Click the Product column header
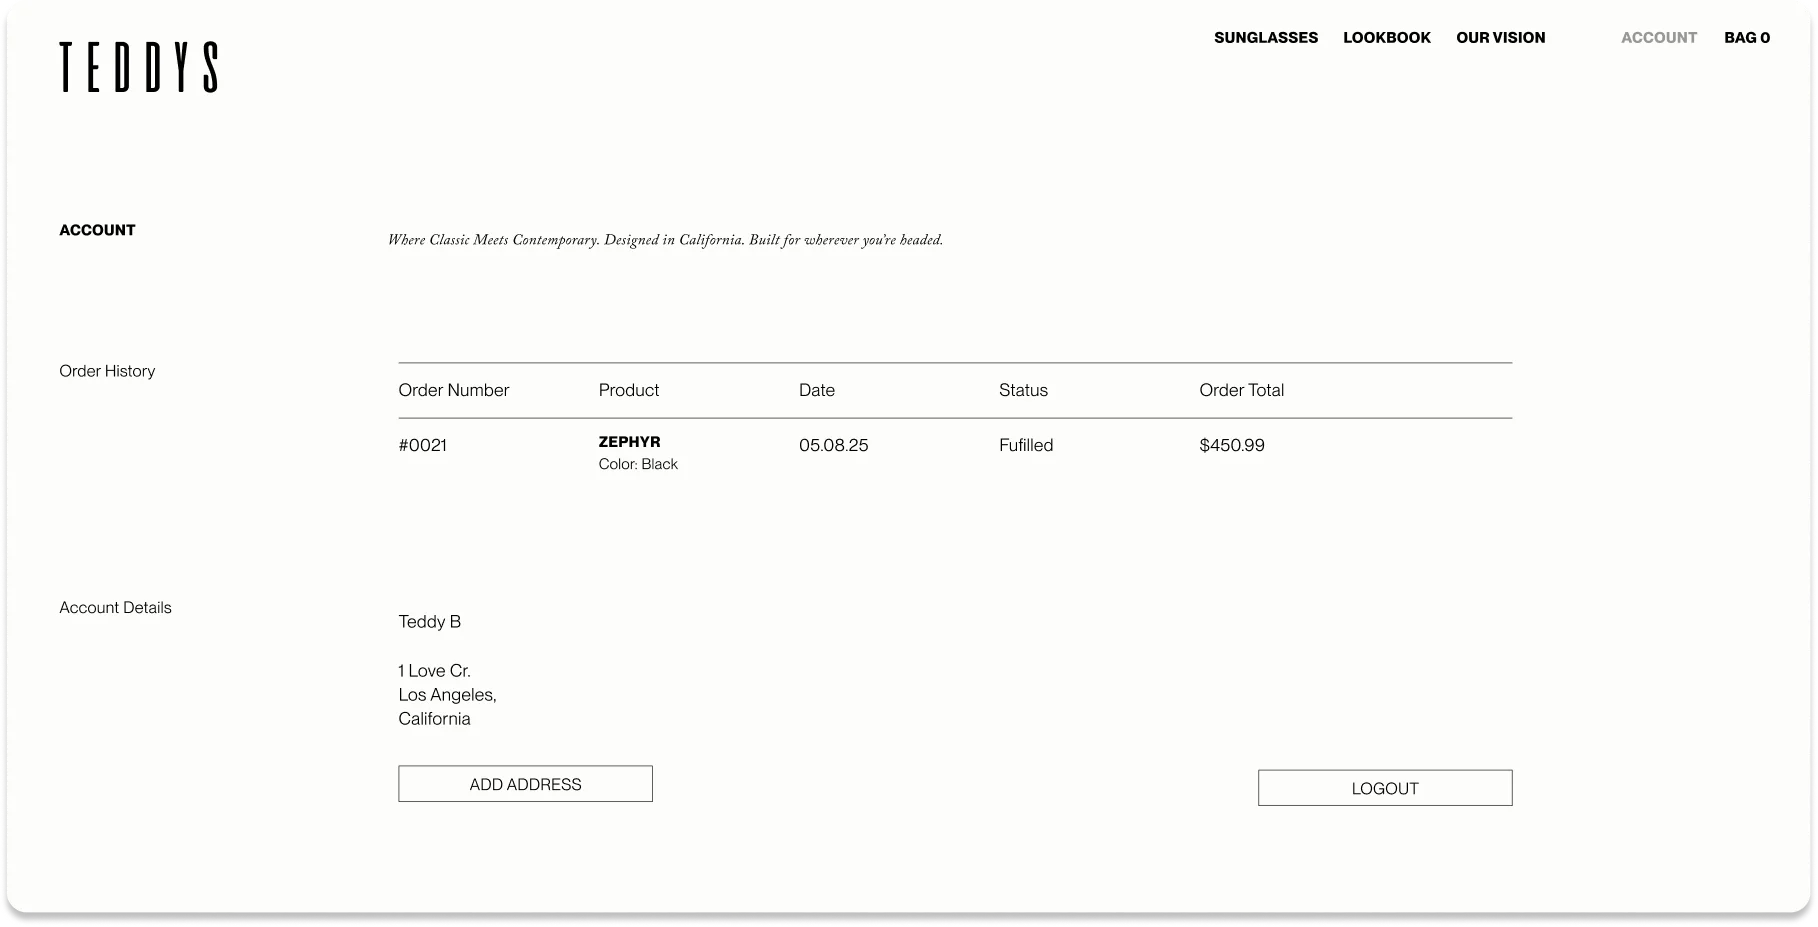 tap(629, 390)
